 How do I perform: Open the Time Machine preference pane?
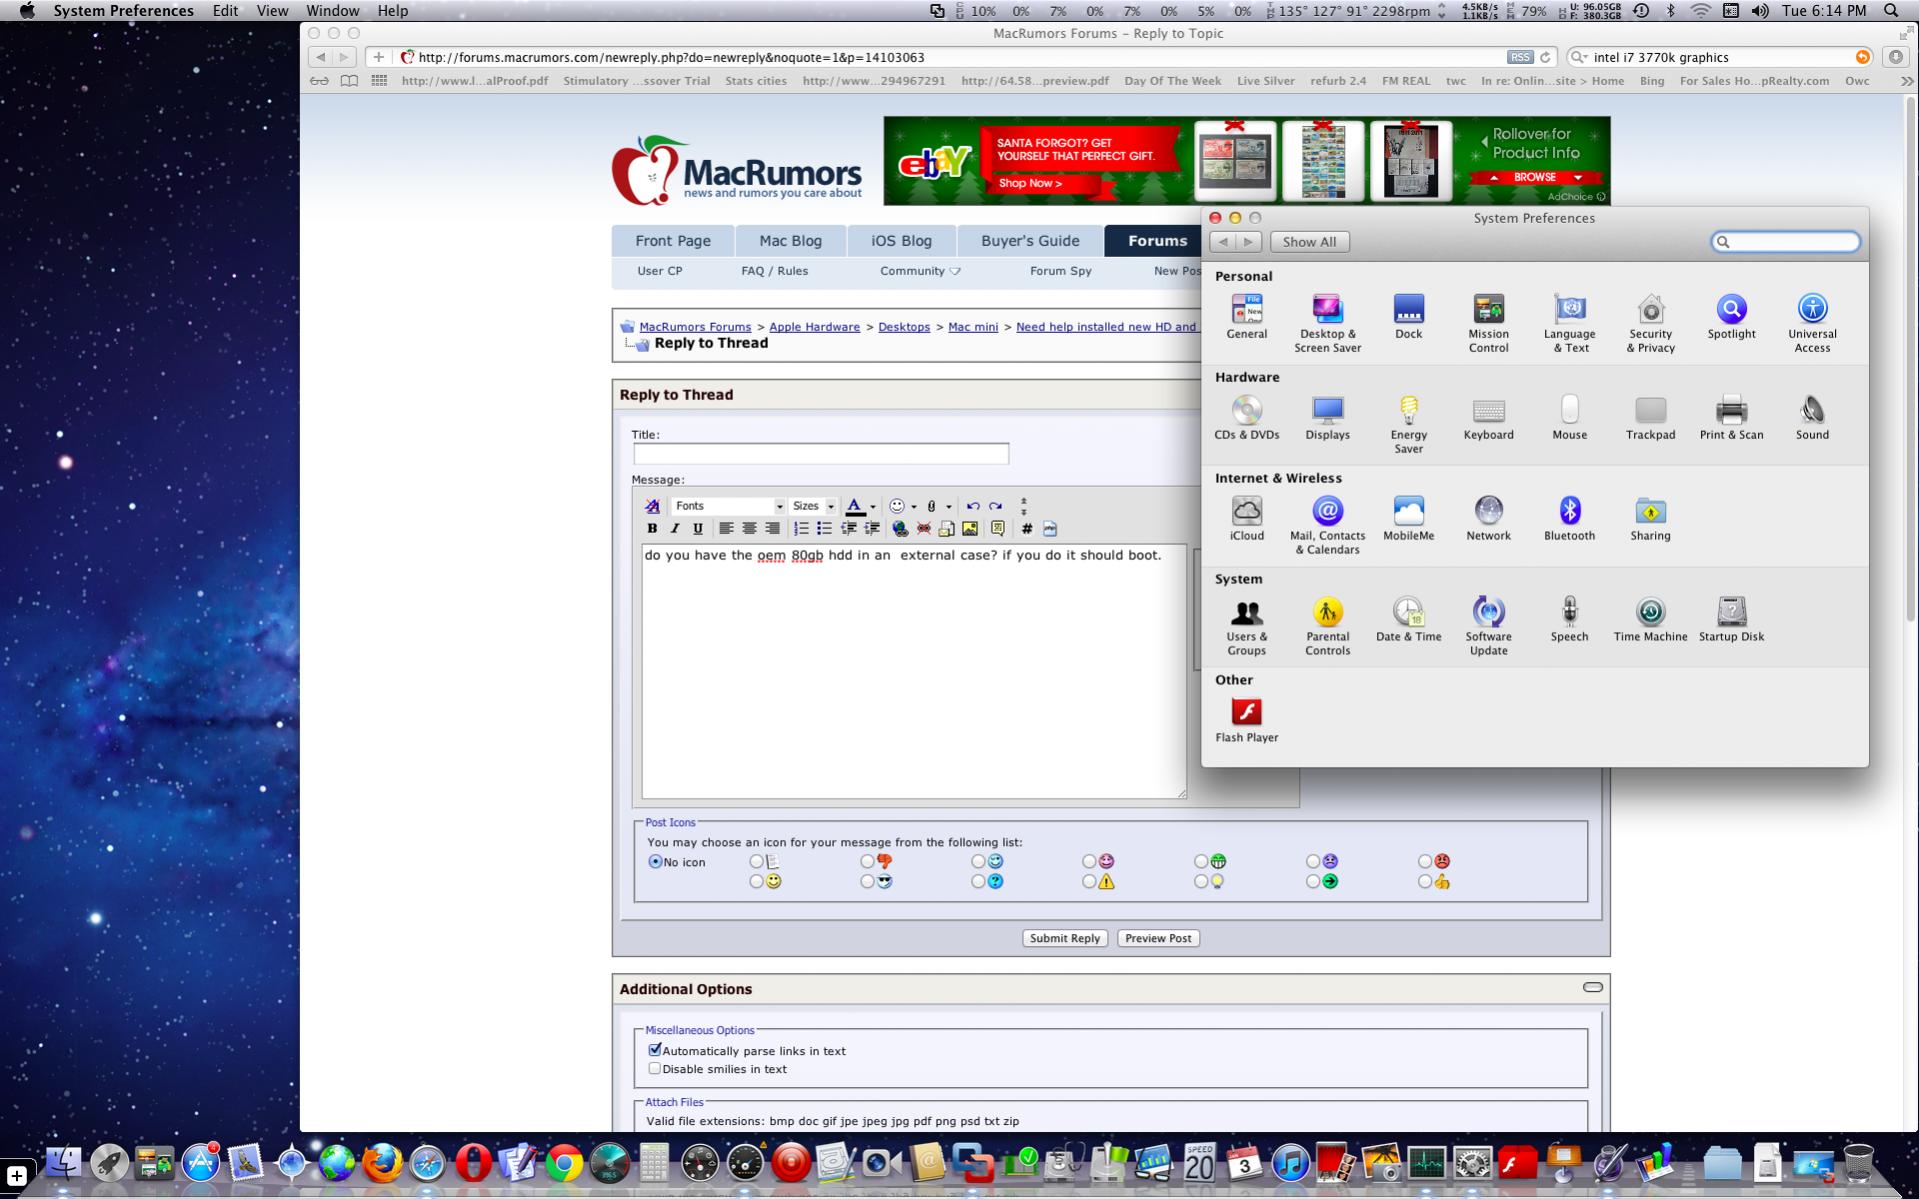click(x=1650, y=619)
